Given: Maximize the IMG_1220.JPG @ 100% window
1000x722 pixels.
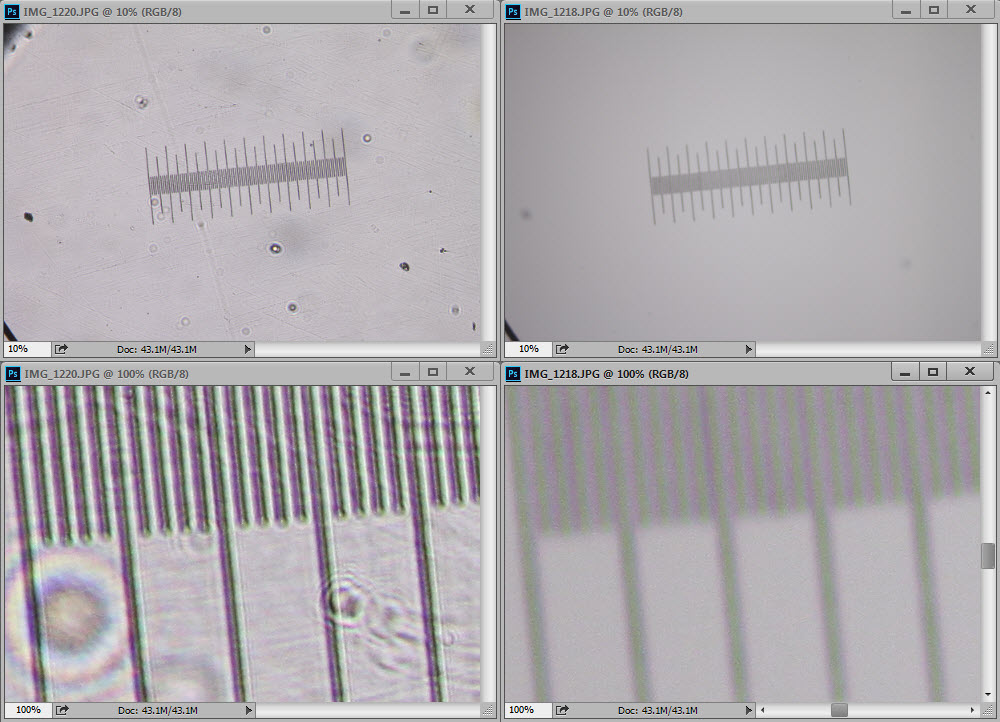Looking at the screenshot, I should click(433, 372).
